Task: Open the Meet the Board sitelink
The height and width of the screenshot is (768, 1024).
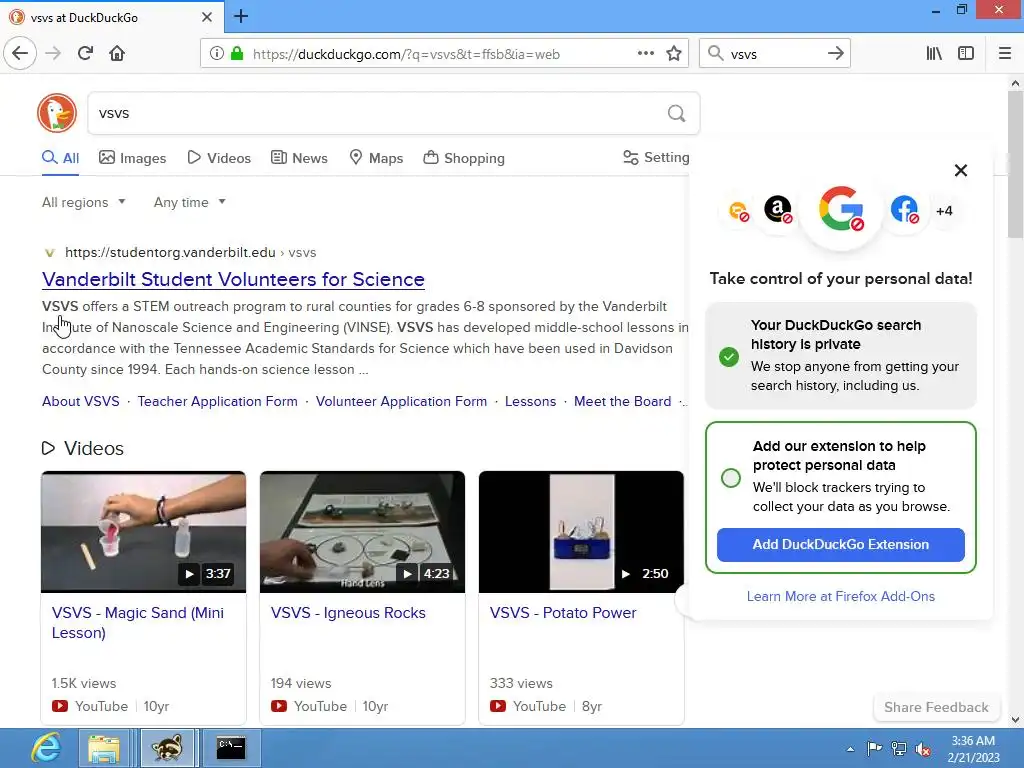Action: (x=622, y=401)
